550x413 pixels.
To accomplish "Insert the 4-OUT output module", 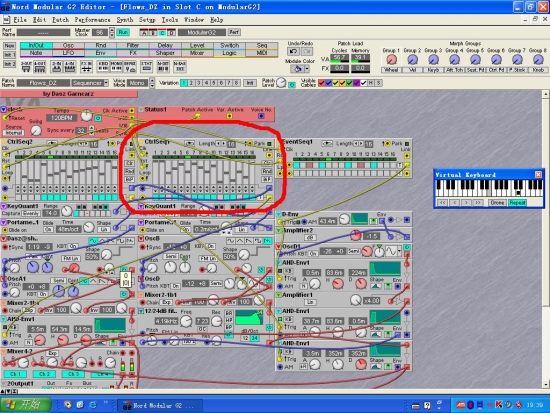I will pyautogui.click(x=40, y=67).
